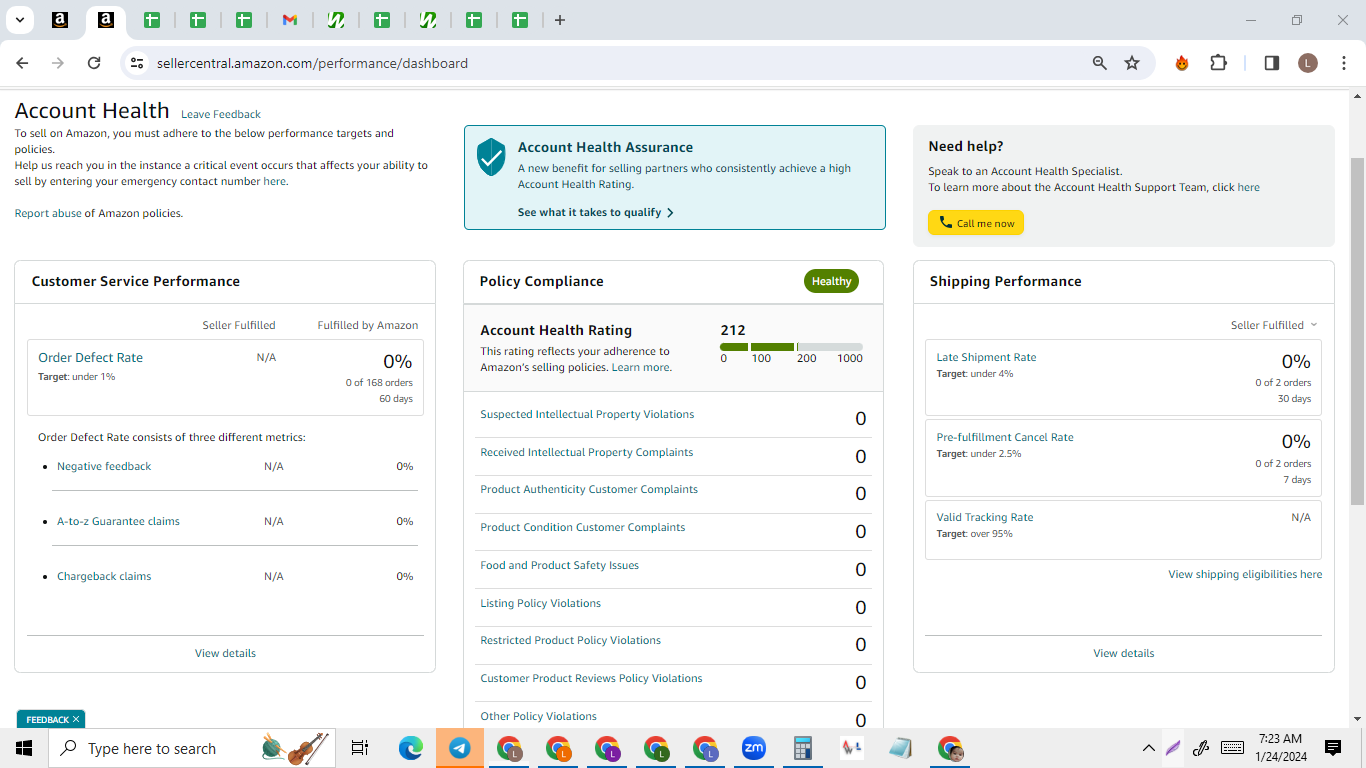This screenshot has width=1366, height=768.
Task: Click the zoom magnifier icon in address bar
Action: point(1100,63)
